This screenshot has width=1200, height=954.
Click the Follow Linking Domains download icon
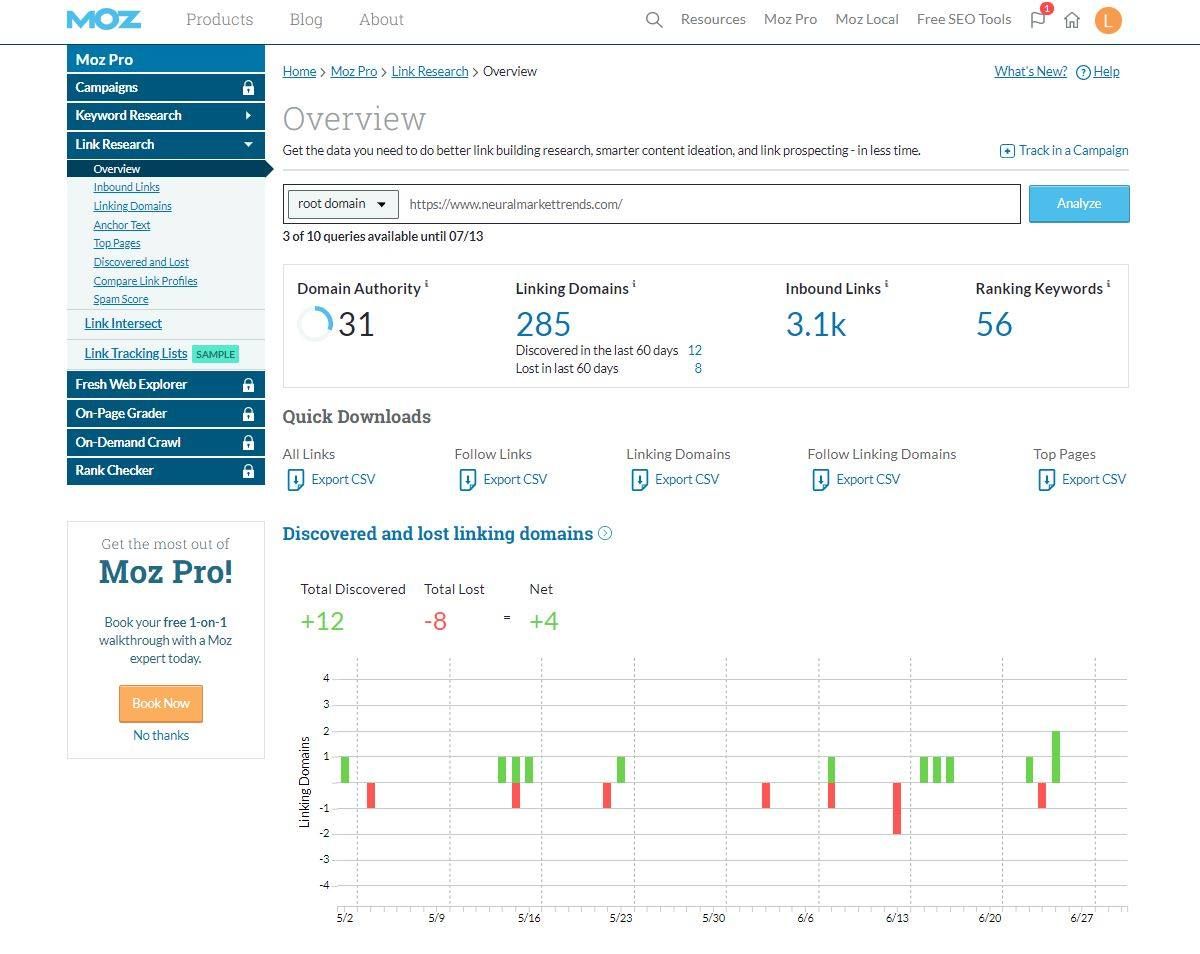821,480
